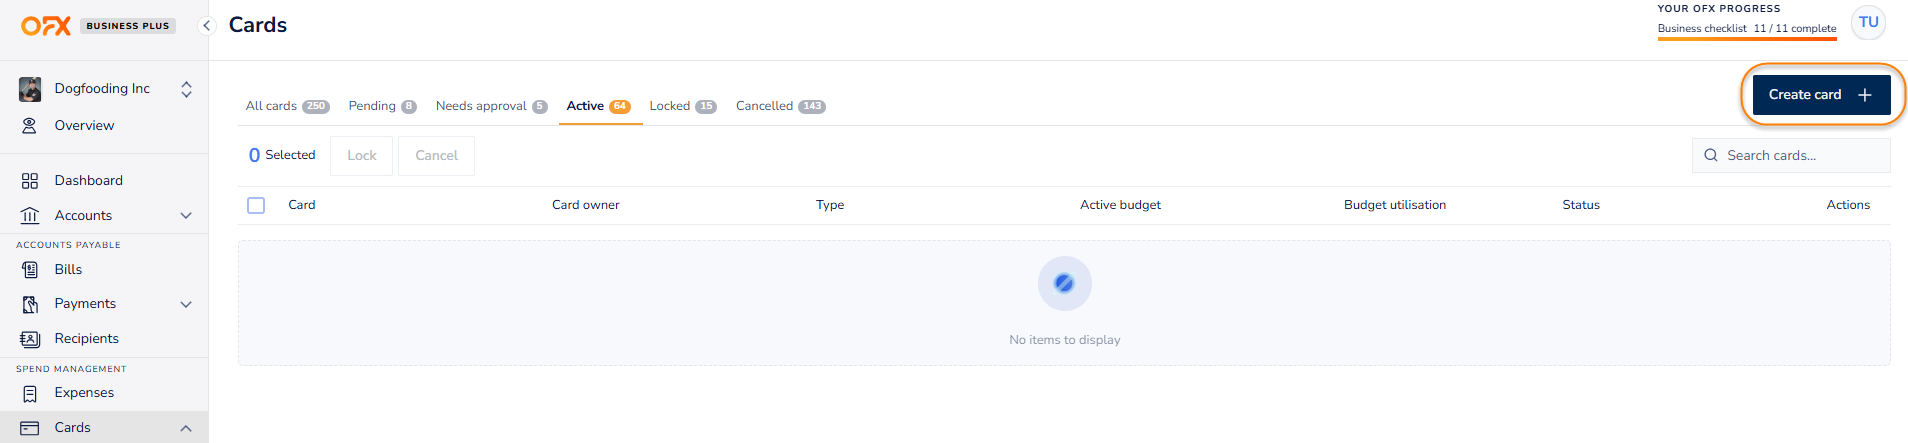Image resolution: width=1908 pixels, height=443 pixels.
Task: Expand the Payments sidebar section
Action: click(x=186, y=304)
